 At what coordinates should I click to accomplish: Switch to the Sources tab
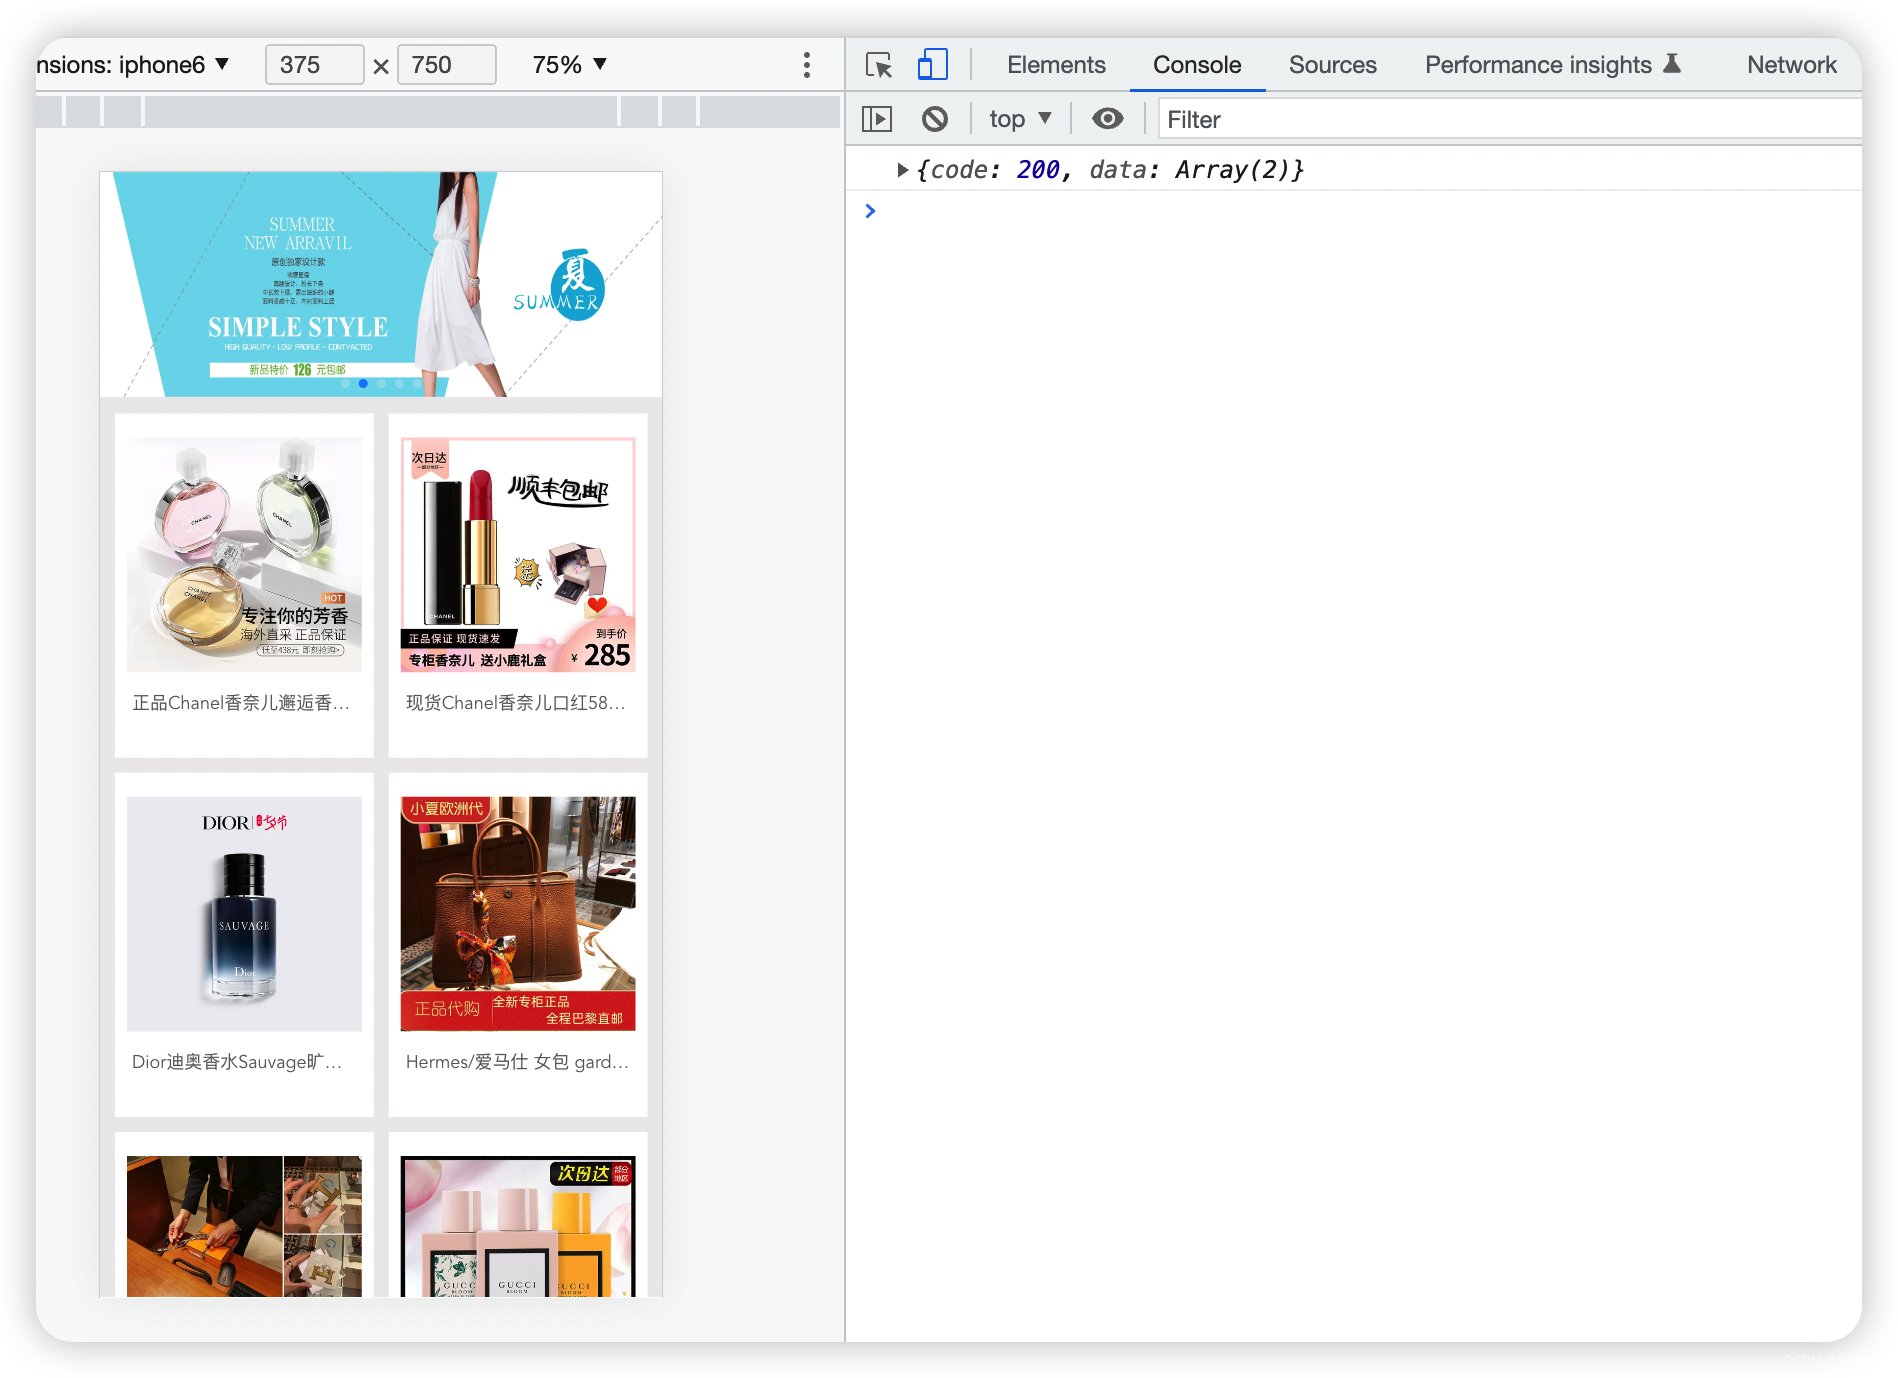click(1332, 65)
